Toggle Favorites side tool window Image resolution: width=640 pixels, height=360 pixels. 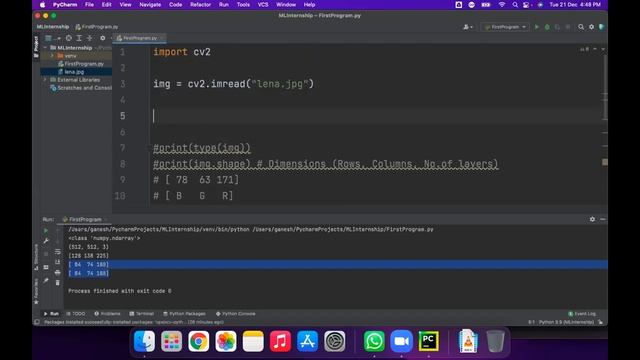[x=36, y=291]
